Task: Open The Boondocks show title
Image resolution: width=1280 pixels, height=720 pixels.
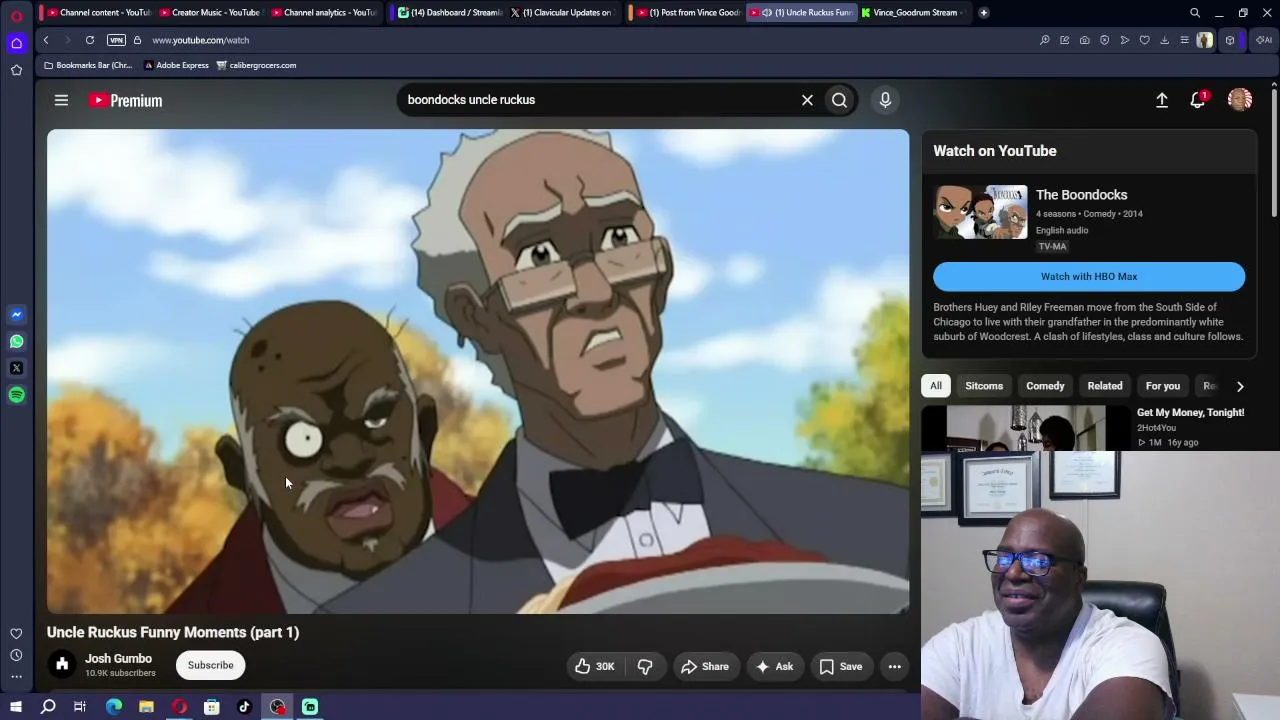Action: click(1081, 195)
